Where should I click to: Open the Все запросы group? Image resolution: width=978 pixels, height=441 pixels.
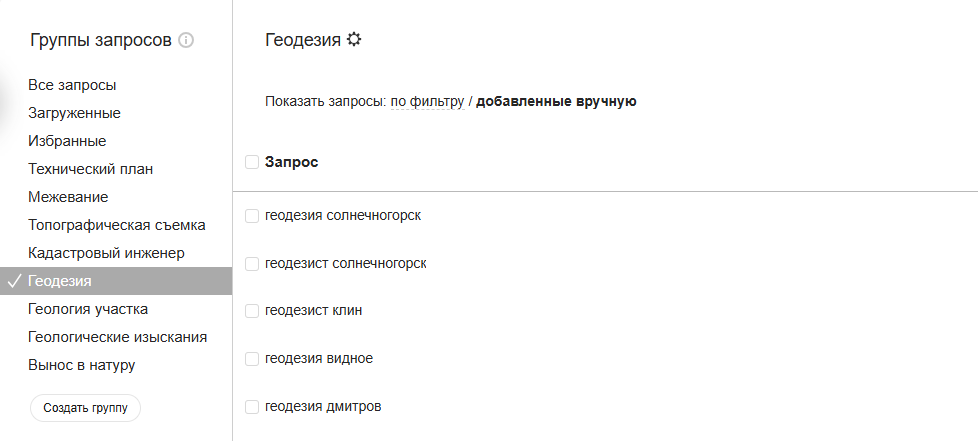72,85
